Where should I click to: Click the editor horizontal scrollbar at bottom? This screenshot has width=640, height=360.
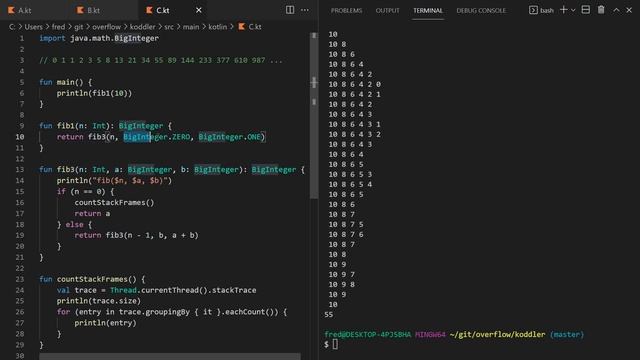[x=170, y=357]
